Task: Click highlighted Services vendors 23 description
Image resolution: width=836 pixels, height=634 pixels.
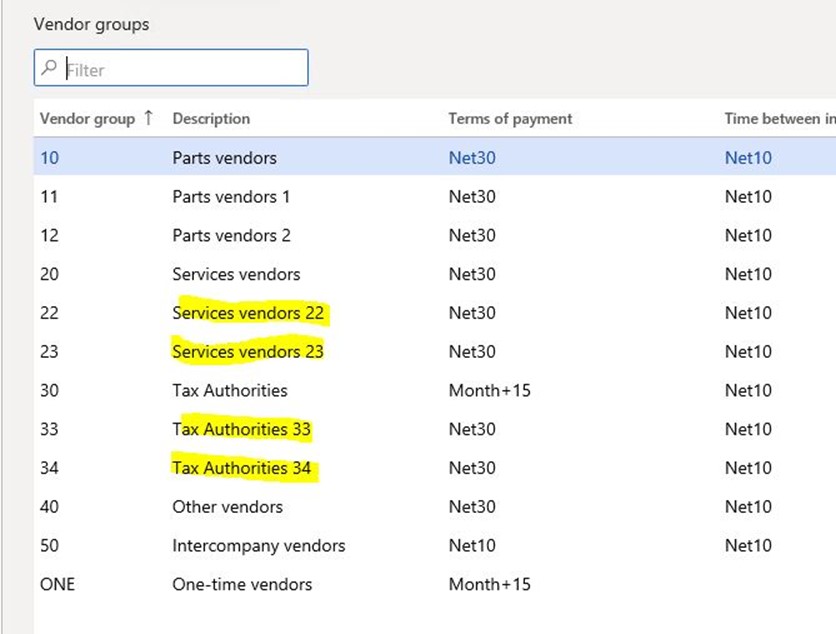Action: coord(248,352)
